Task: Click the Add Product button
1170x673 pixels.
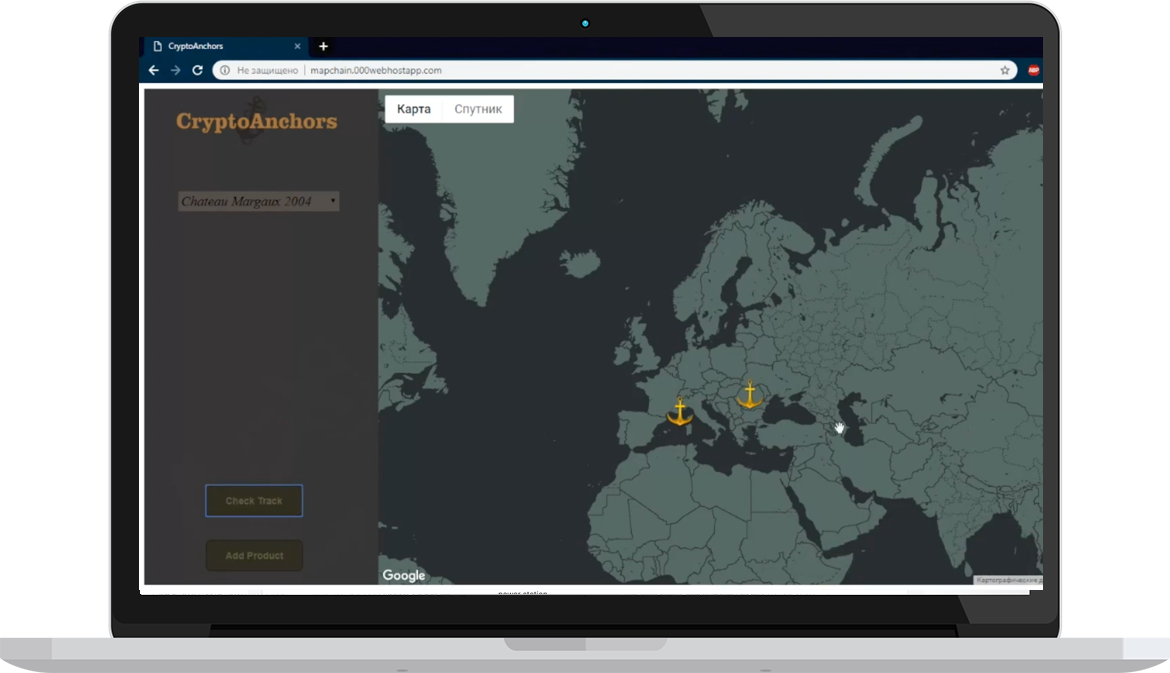Action: [254, 556]
